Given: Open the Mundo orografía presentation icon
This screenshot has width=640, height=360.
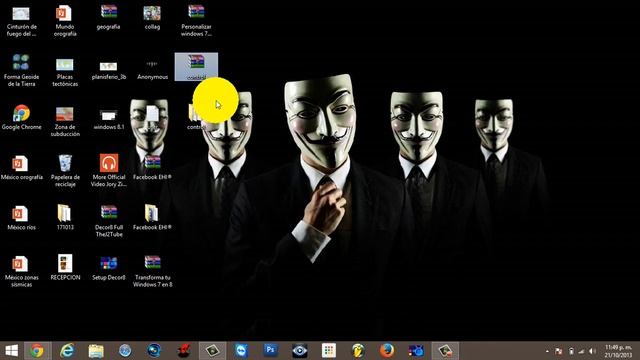Looking at the screenshot, I should click(64, 21).
